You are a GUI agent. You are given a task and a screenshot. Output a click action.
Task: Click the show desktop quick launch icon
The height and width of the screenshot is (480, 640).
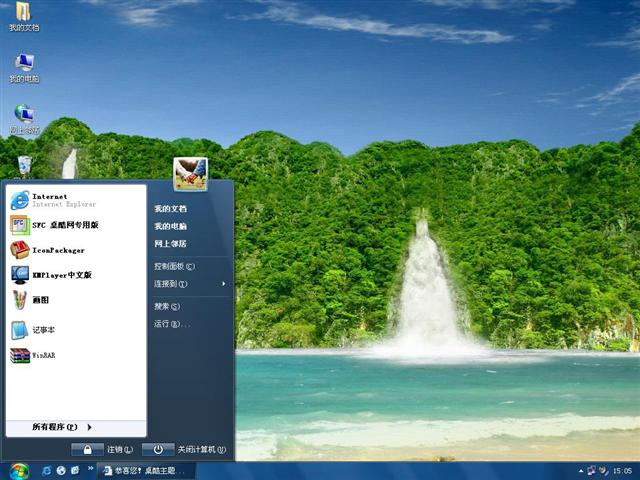(x=75, y=471)
